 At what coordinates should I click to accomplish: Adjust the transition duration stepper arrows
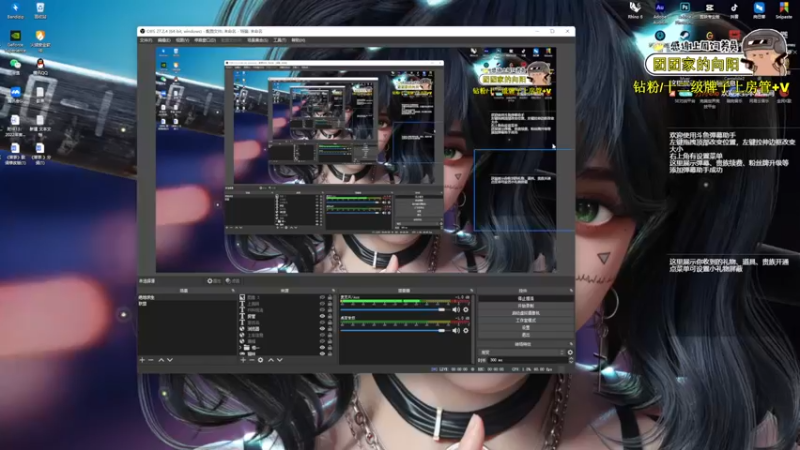(571, 360)
